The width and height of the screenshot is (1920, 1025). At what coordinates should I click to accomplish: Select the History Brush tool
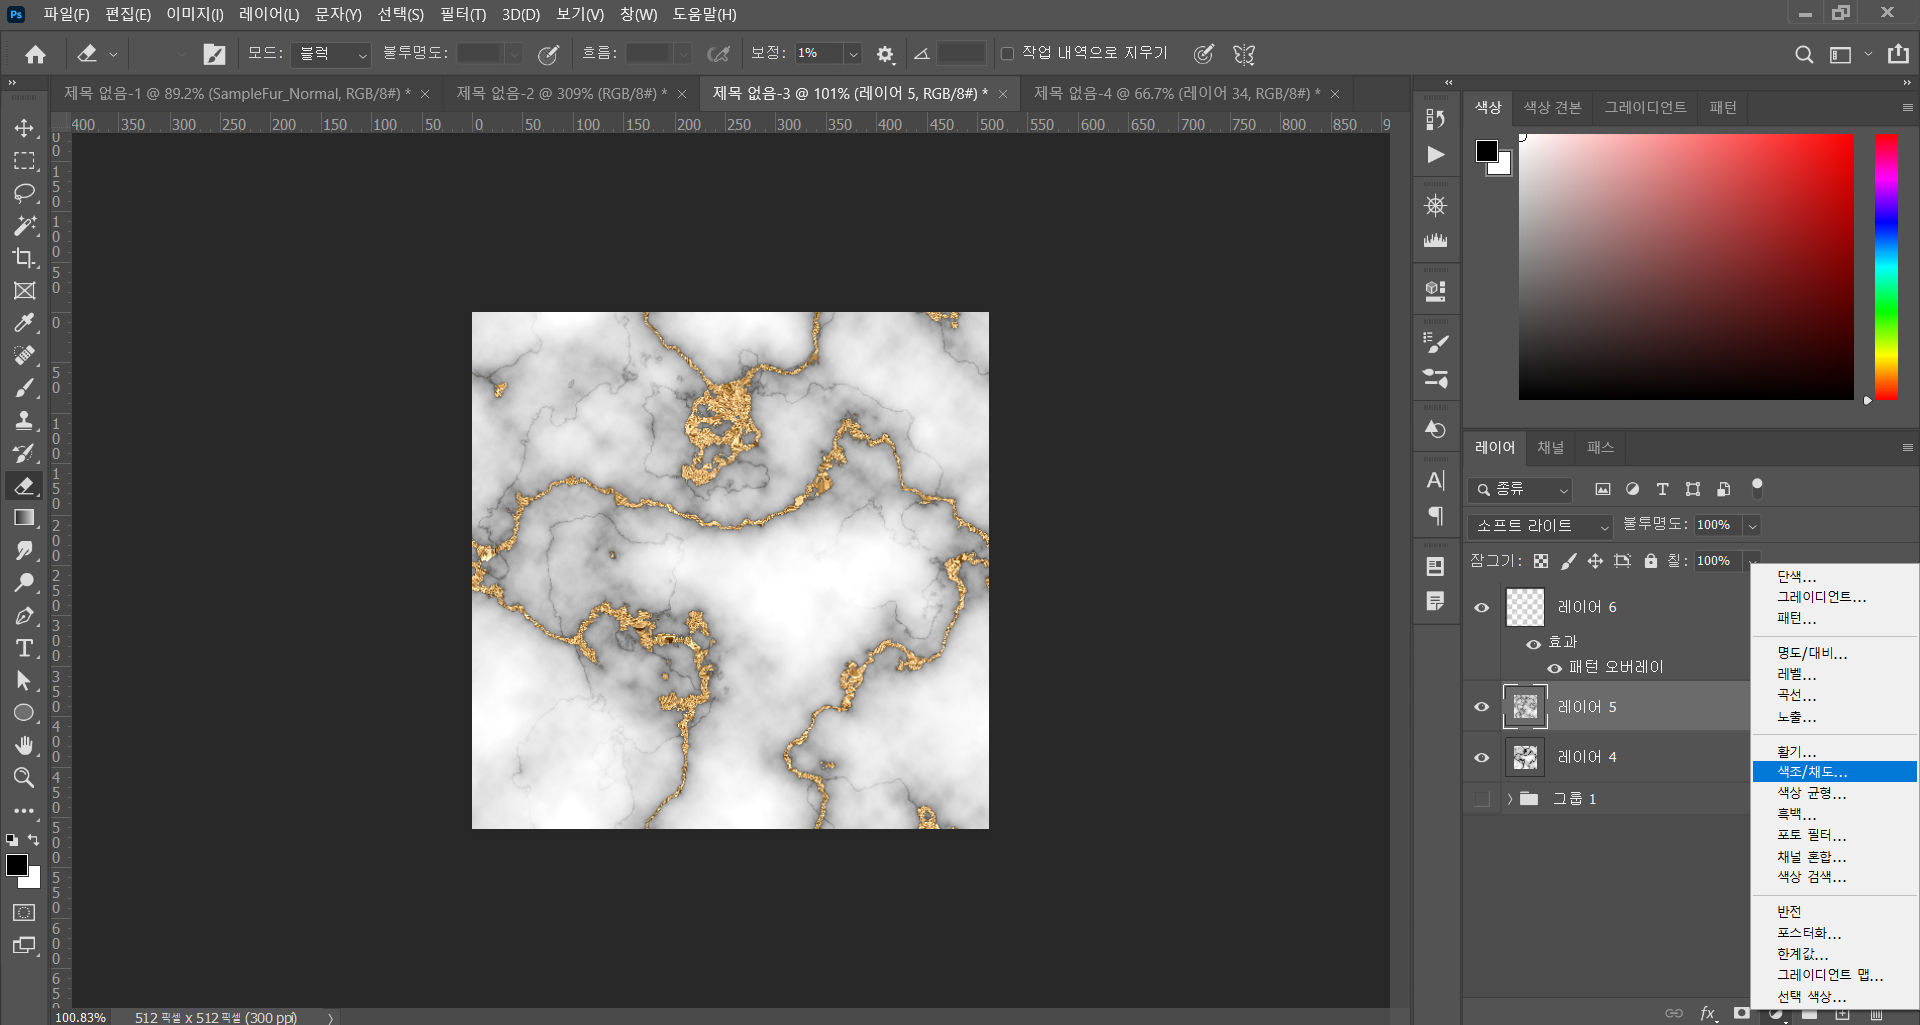(24, 453)
